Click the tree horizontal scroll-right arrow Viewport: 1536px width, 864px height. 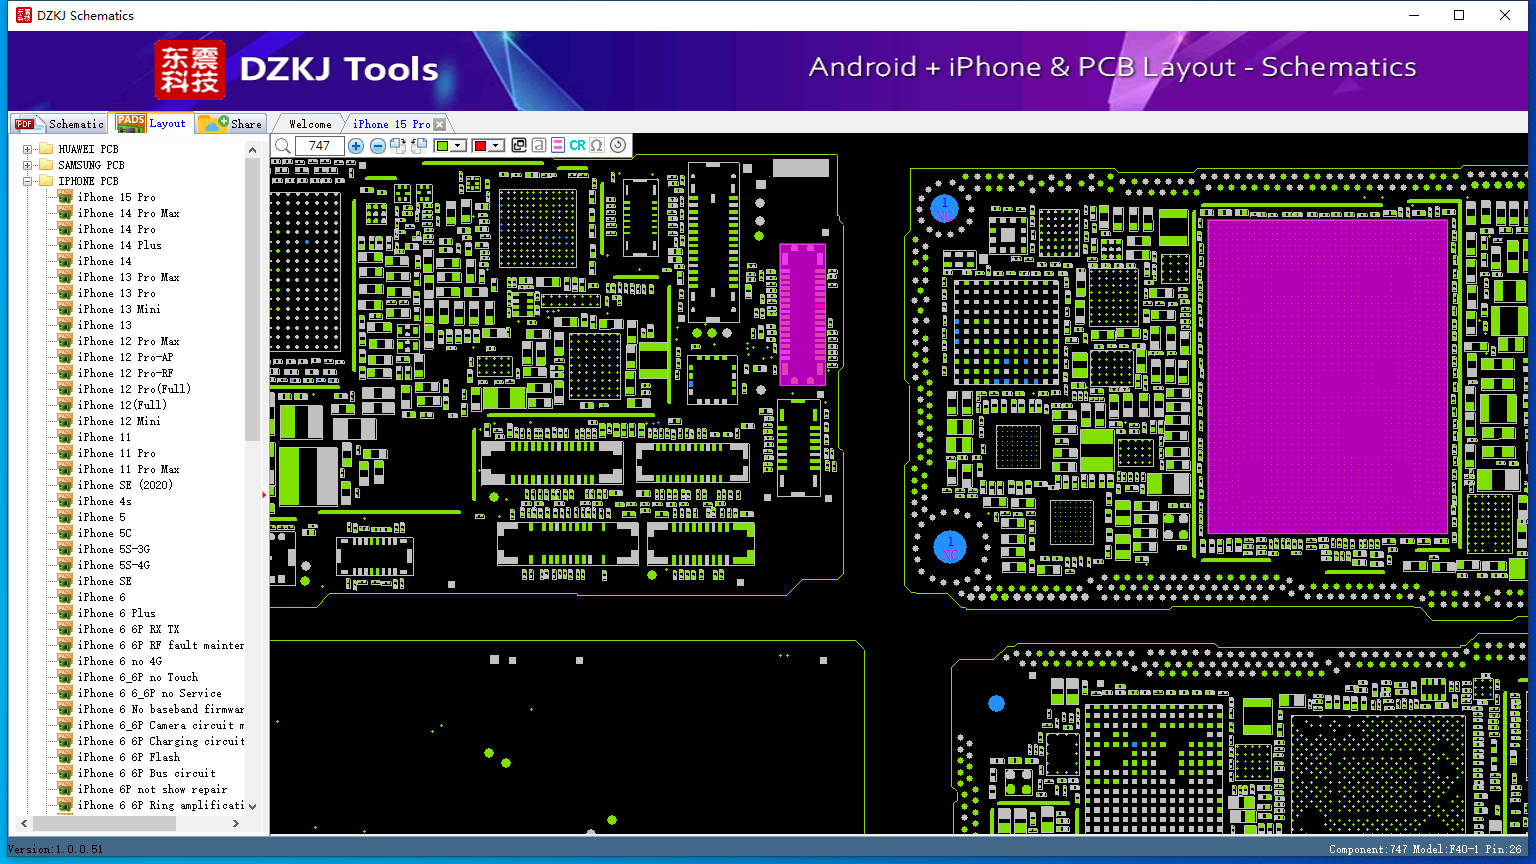click(236, 824)
